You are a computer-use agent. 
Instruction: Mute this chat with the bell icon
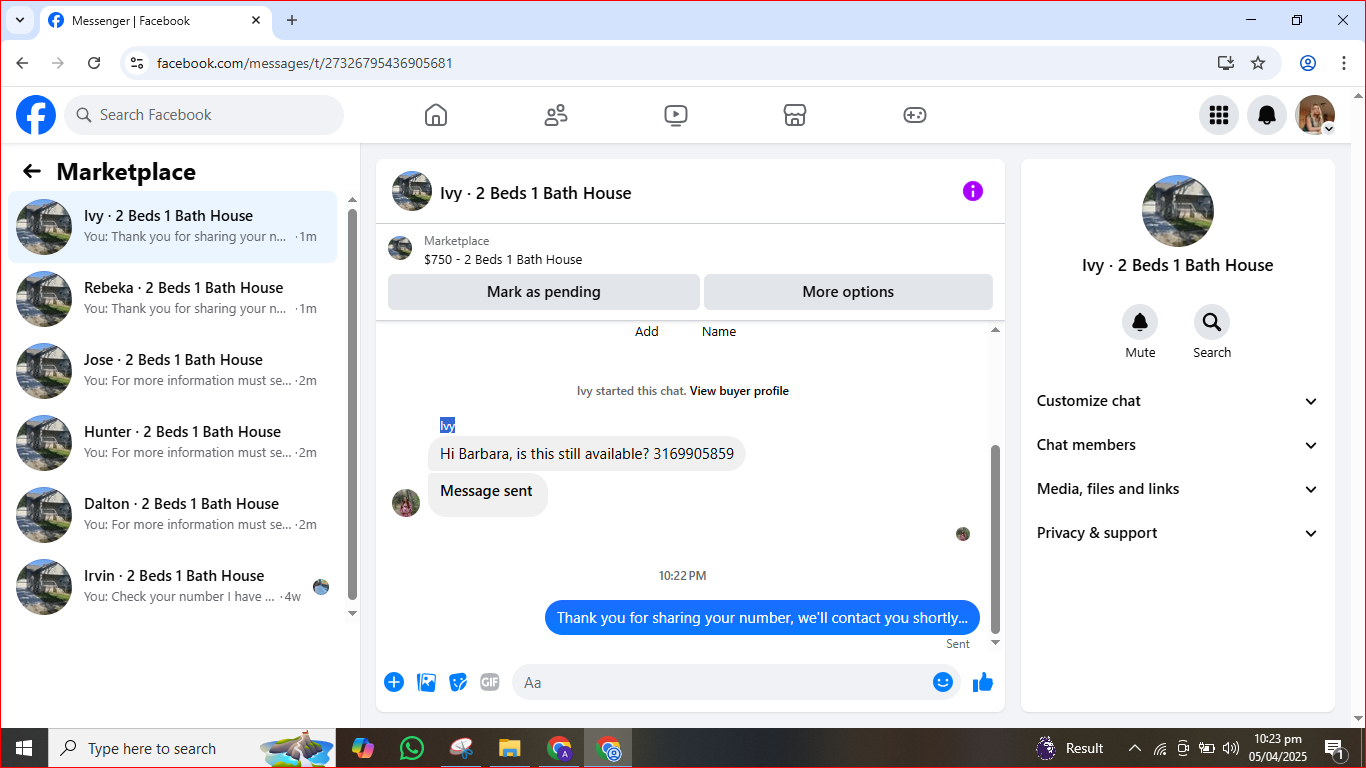pos(1140,322)
